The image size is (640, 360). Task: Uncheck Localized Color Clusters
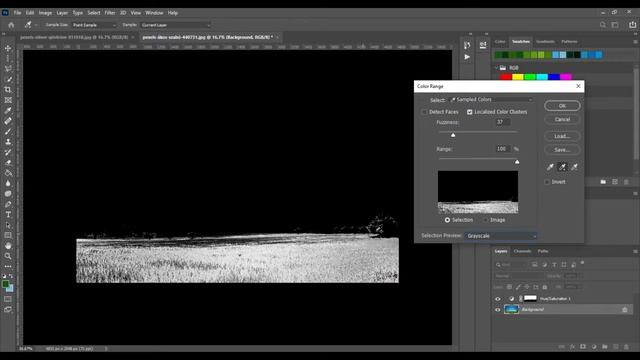click(x=469, y=112)
